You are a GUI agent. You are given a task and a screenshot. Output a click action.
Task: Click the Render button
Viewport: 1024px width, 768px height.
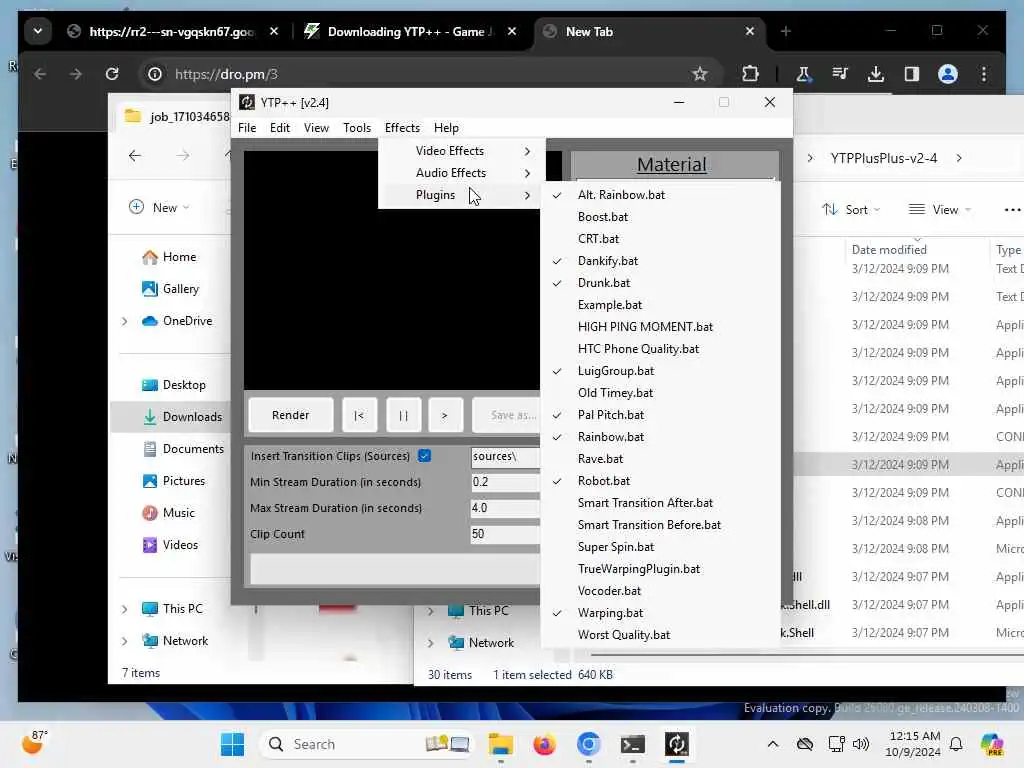pos(291,415)
